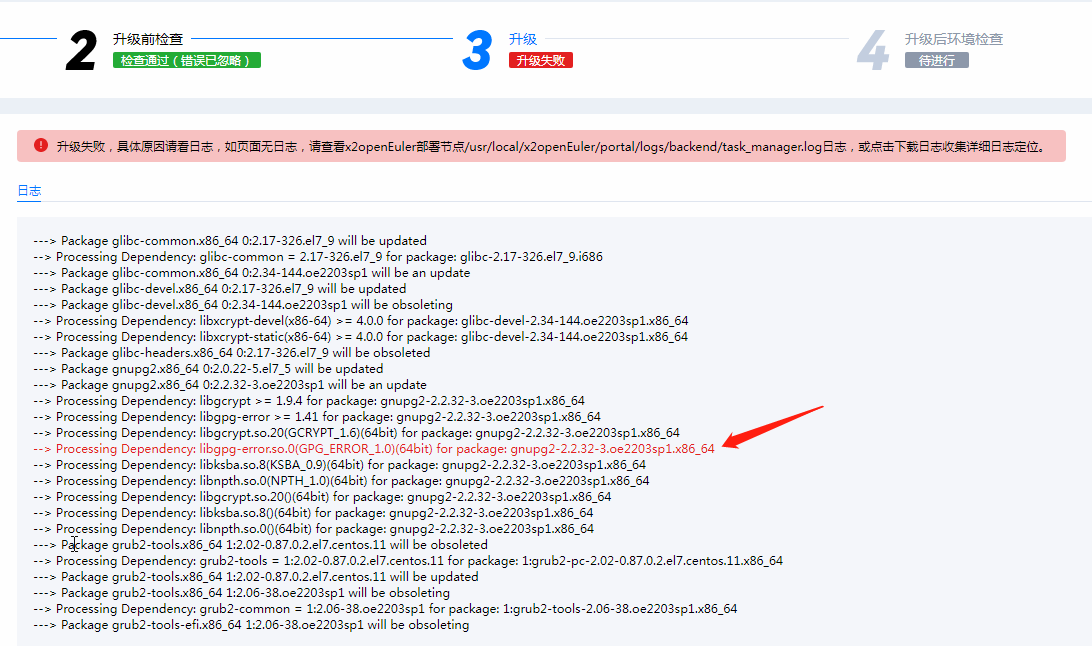Select the 升级 step title

click(x=523, y=39)
